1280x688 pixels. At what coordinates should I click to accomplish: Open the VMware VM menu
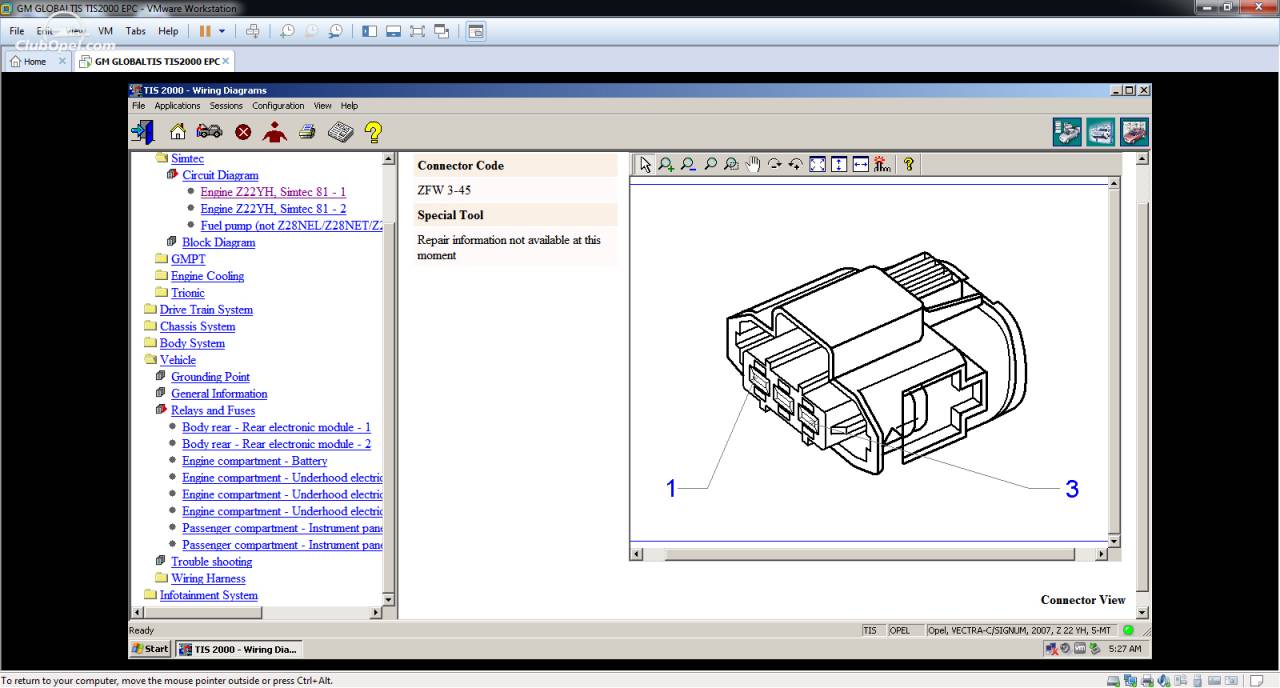click(x=105, y=31)
